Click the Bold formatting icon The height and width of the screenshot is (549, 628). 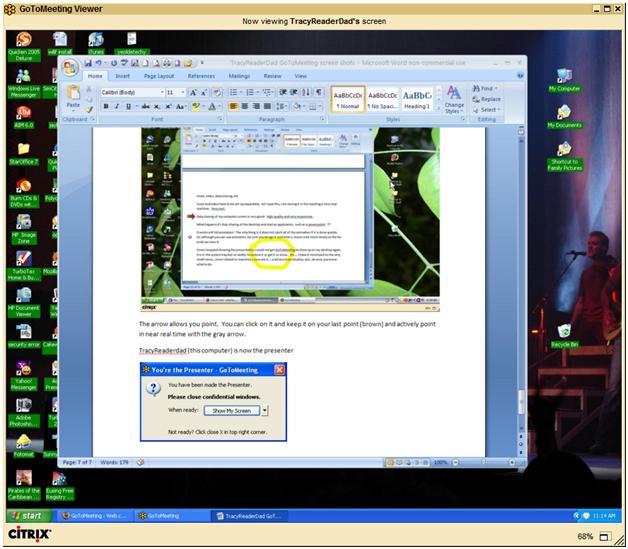pyautogui.click(x=105, y=106)
